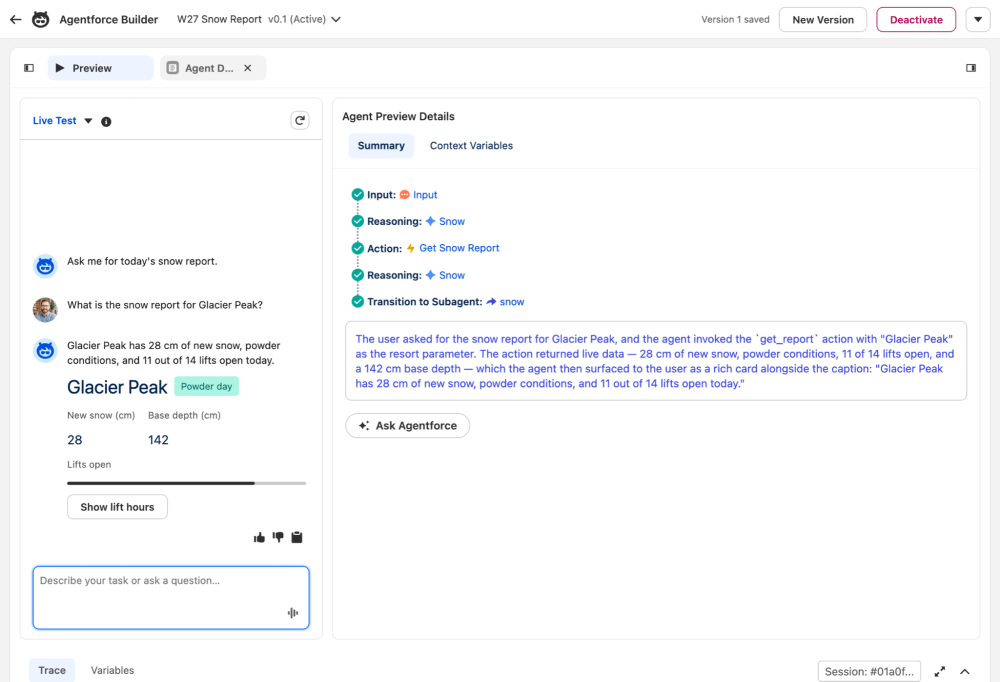Click the Ask Agentforce button
This screenshot has height=682, width=1000.
tap(408, 426)
